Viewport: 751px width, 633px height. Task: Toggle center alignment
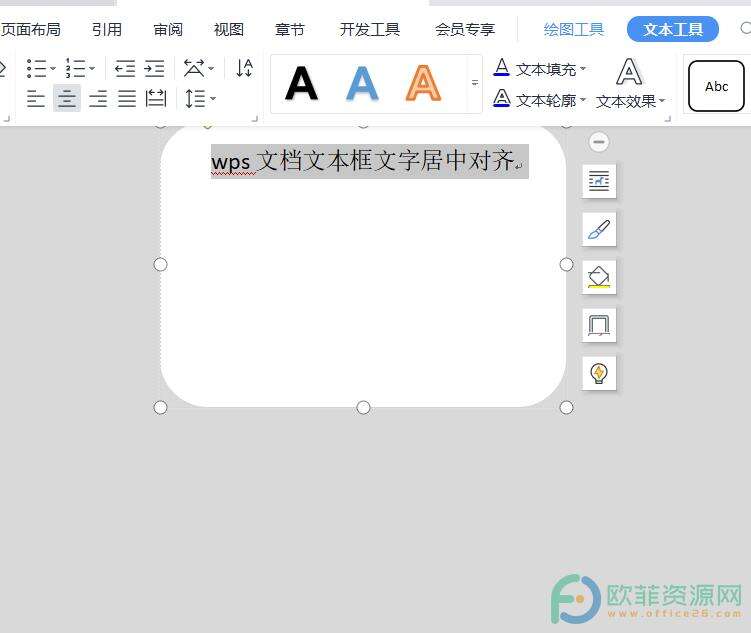[x=67, y=99]
